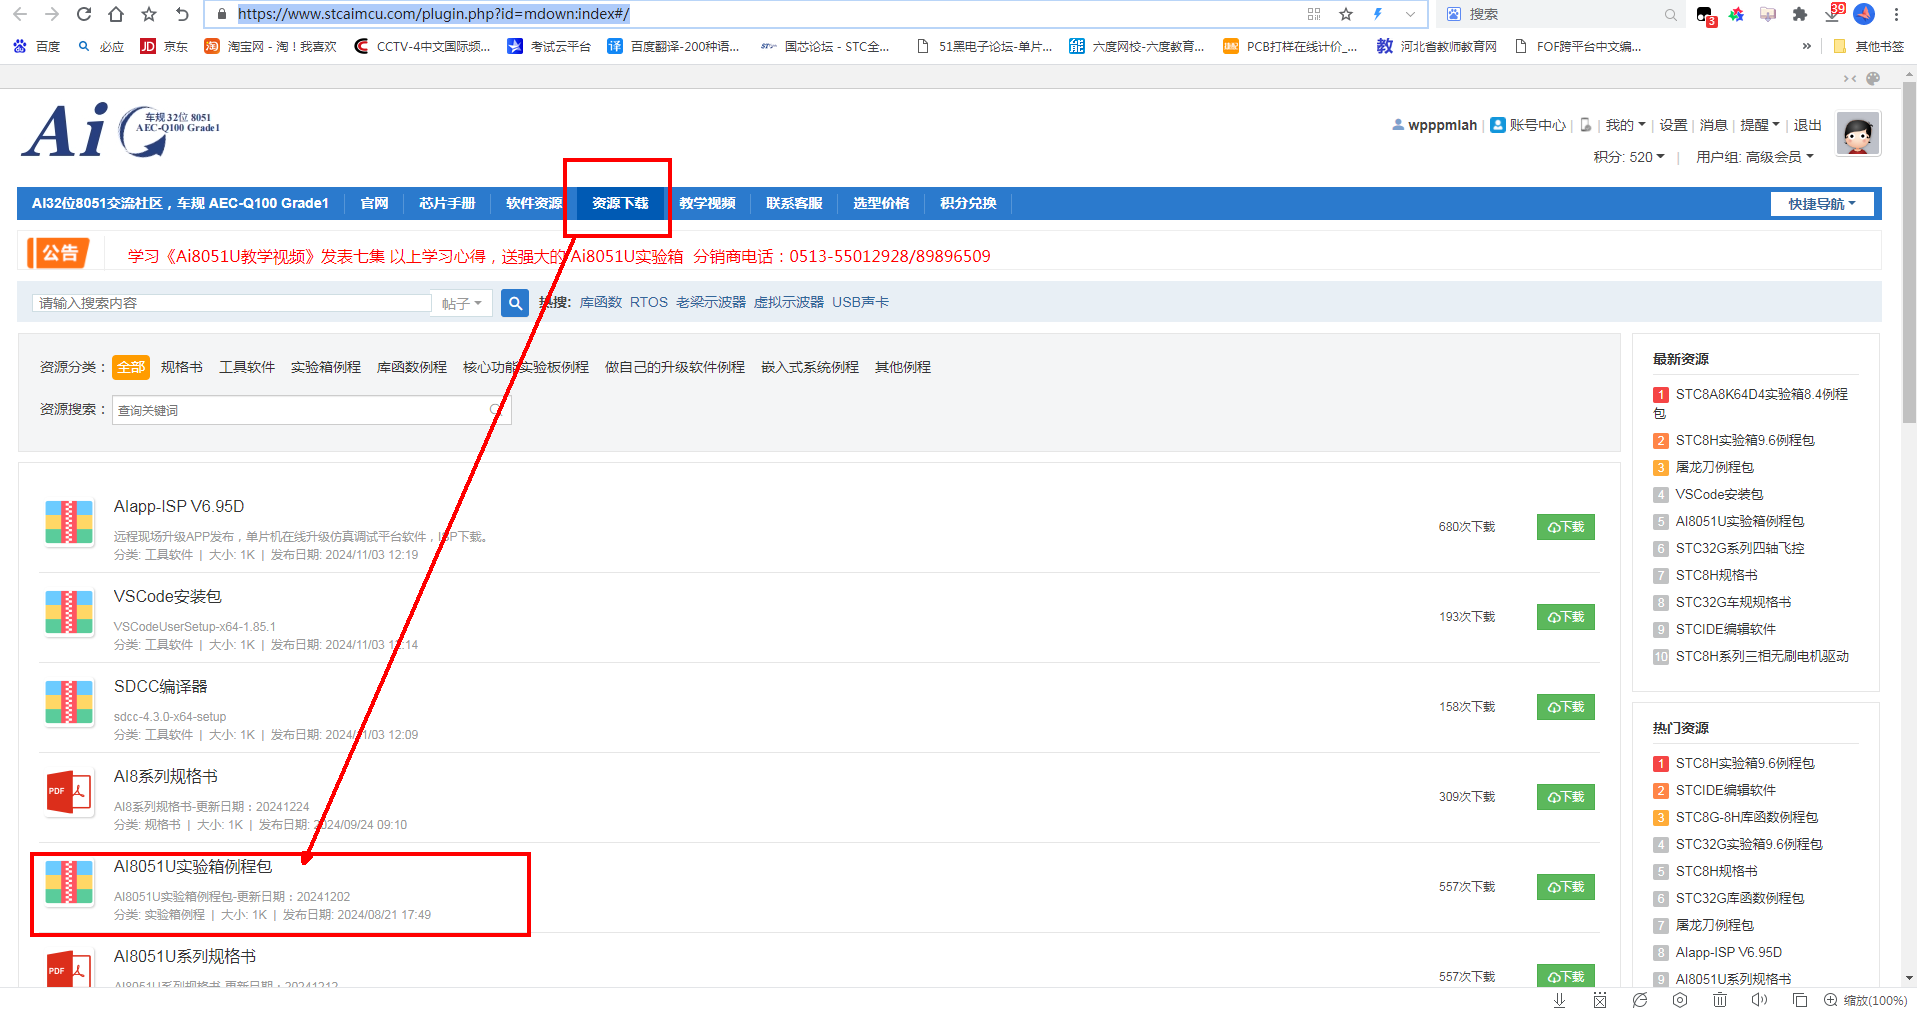Reload the current page

tap(84, 14)
